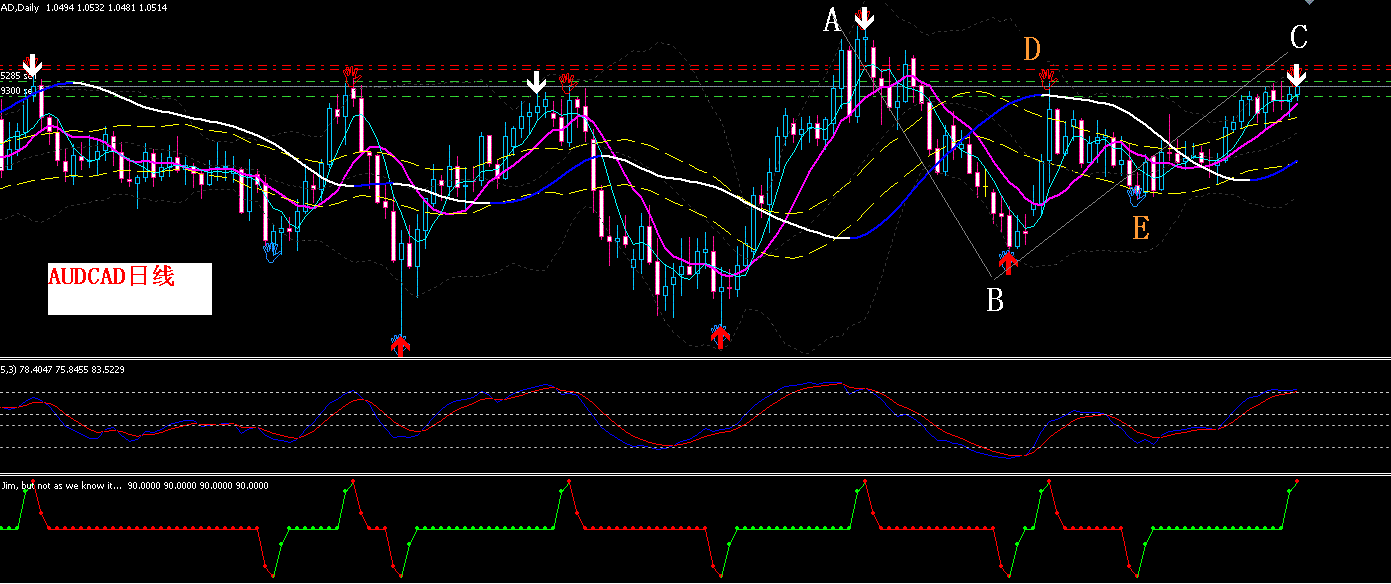
Task: Click the AUDCAD日线 text label box
Action: click(x=130, y=289)
